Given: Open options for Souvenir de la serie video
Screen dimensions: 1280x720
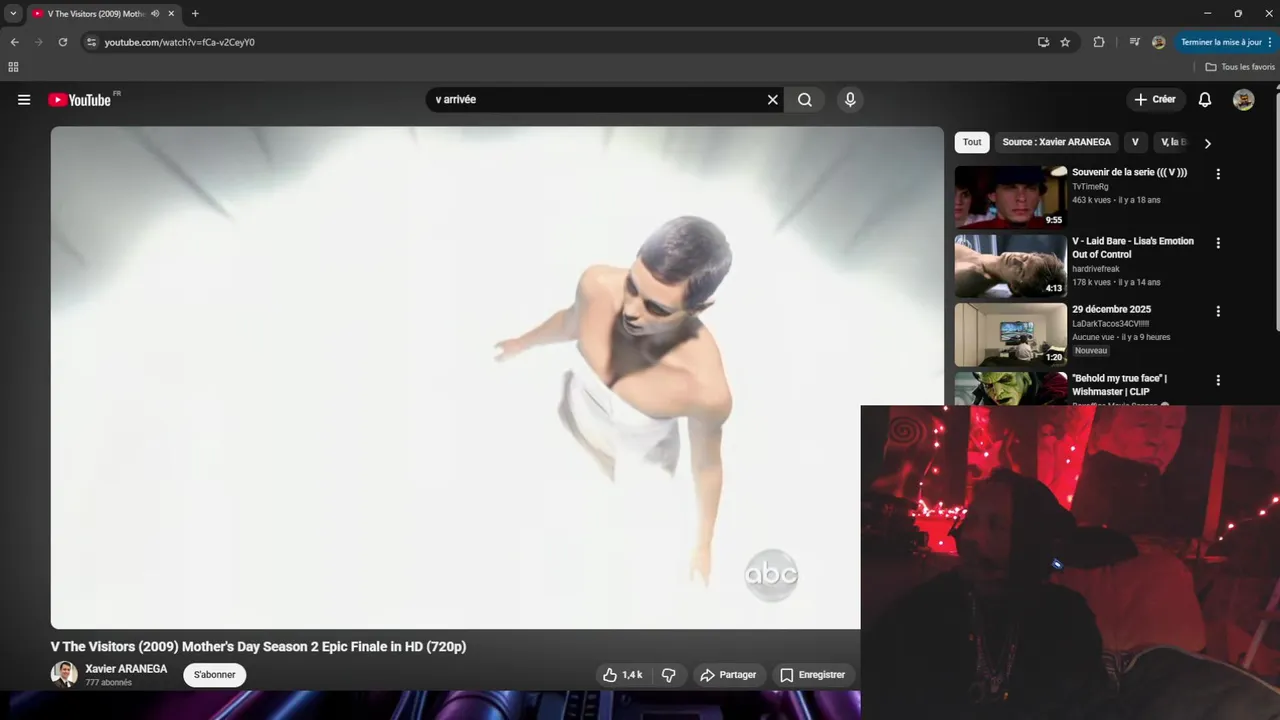Looking at the screenshot, I should (1218, 174).
